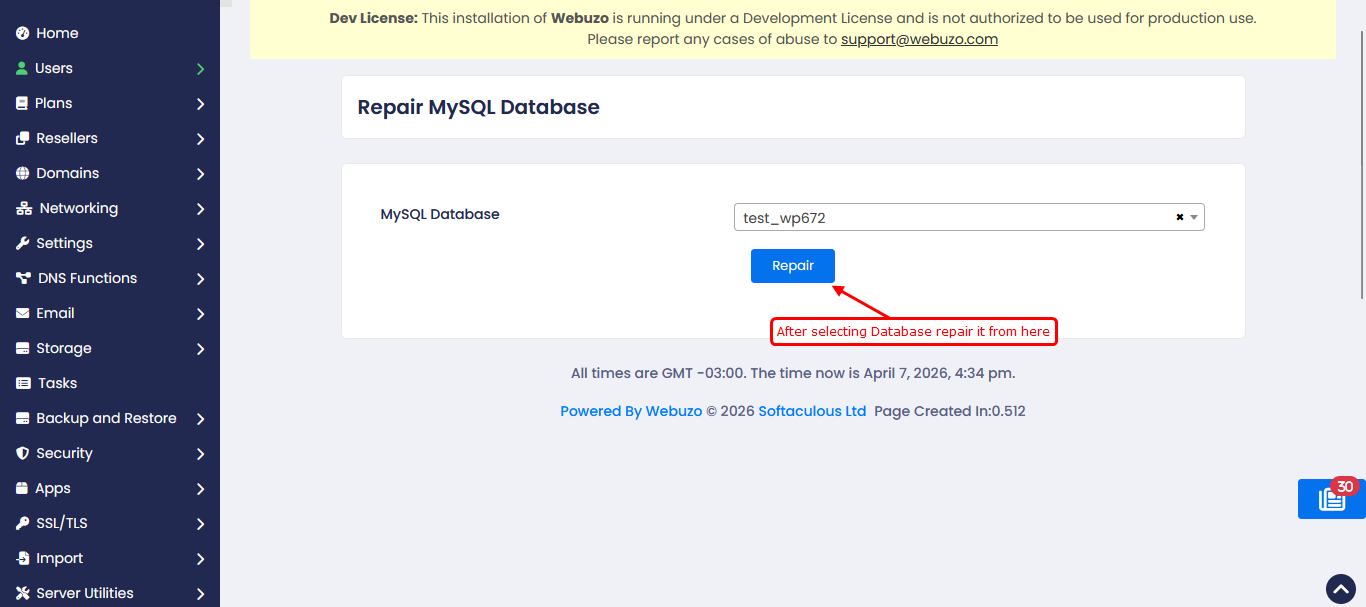Follow the Softaculous Ltd link
Viewport: 1366px width, 607px height.
[x=811, y=411]
